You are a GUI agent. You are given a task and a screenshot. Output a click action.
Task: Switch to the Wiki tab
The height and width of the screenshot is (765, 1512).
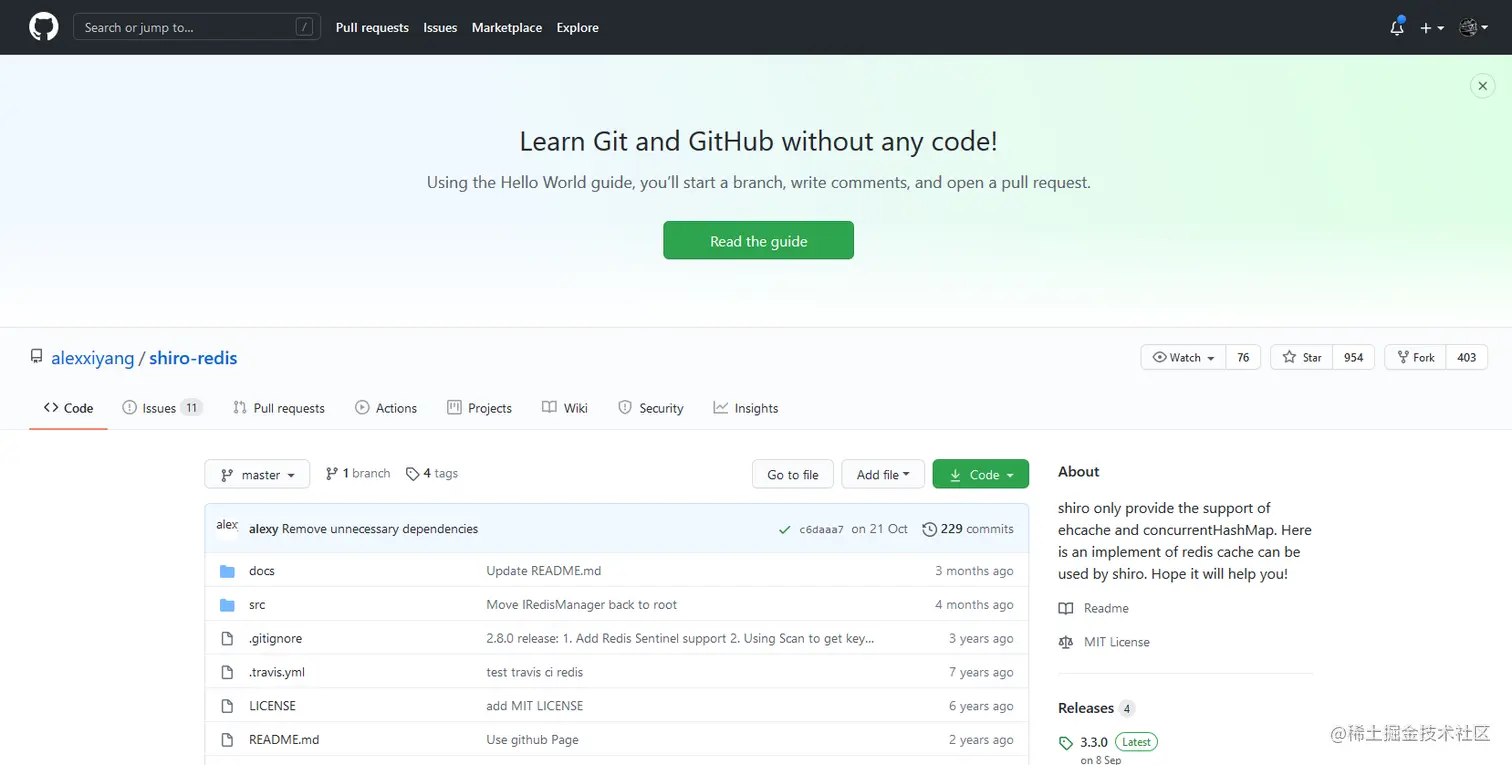click(x=565, y=408)
